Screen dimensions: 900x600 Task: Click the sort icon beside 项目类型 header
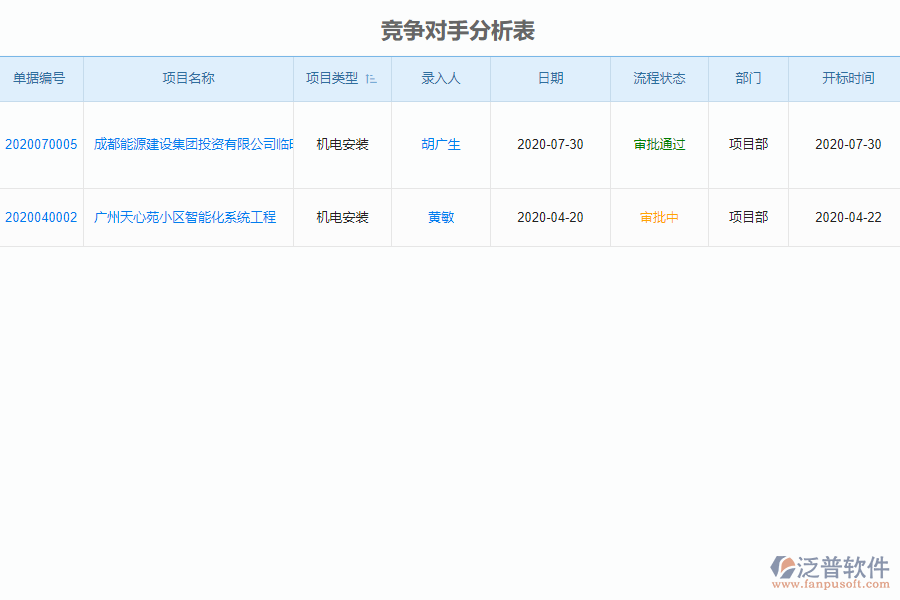371,78
